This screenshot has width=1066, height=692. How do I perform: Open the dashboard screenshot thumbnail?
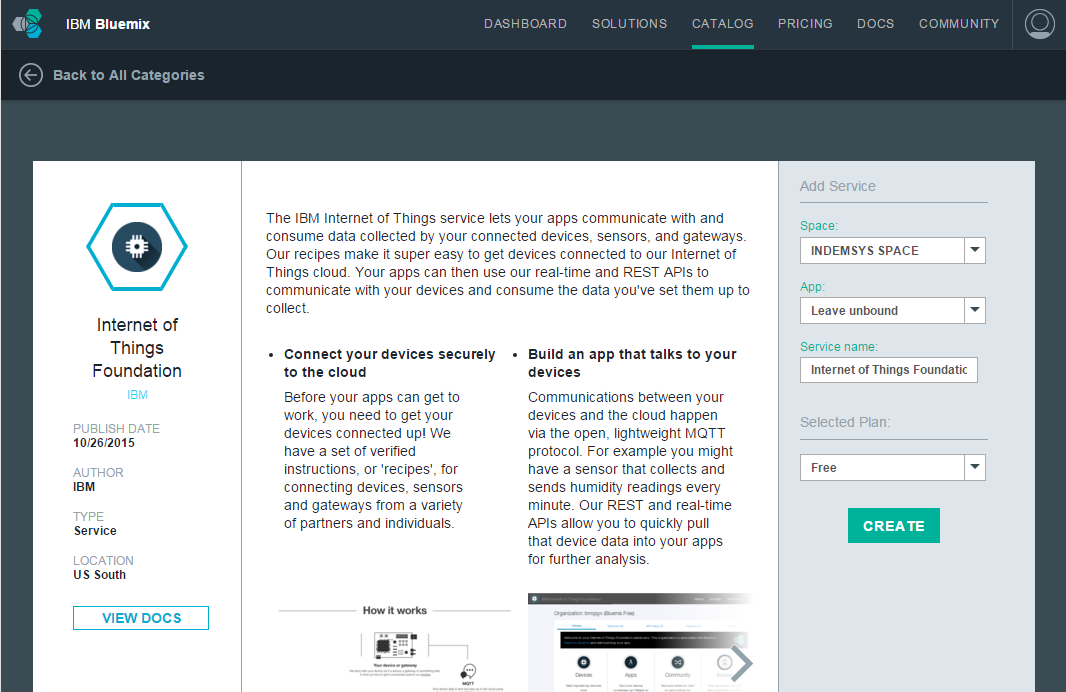pos(639,642)
